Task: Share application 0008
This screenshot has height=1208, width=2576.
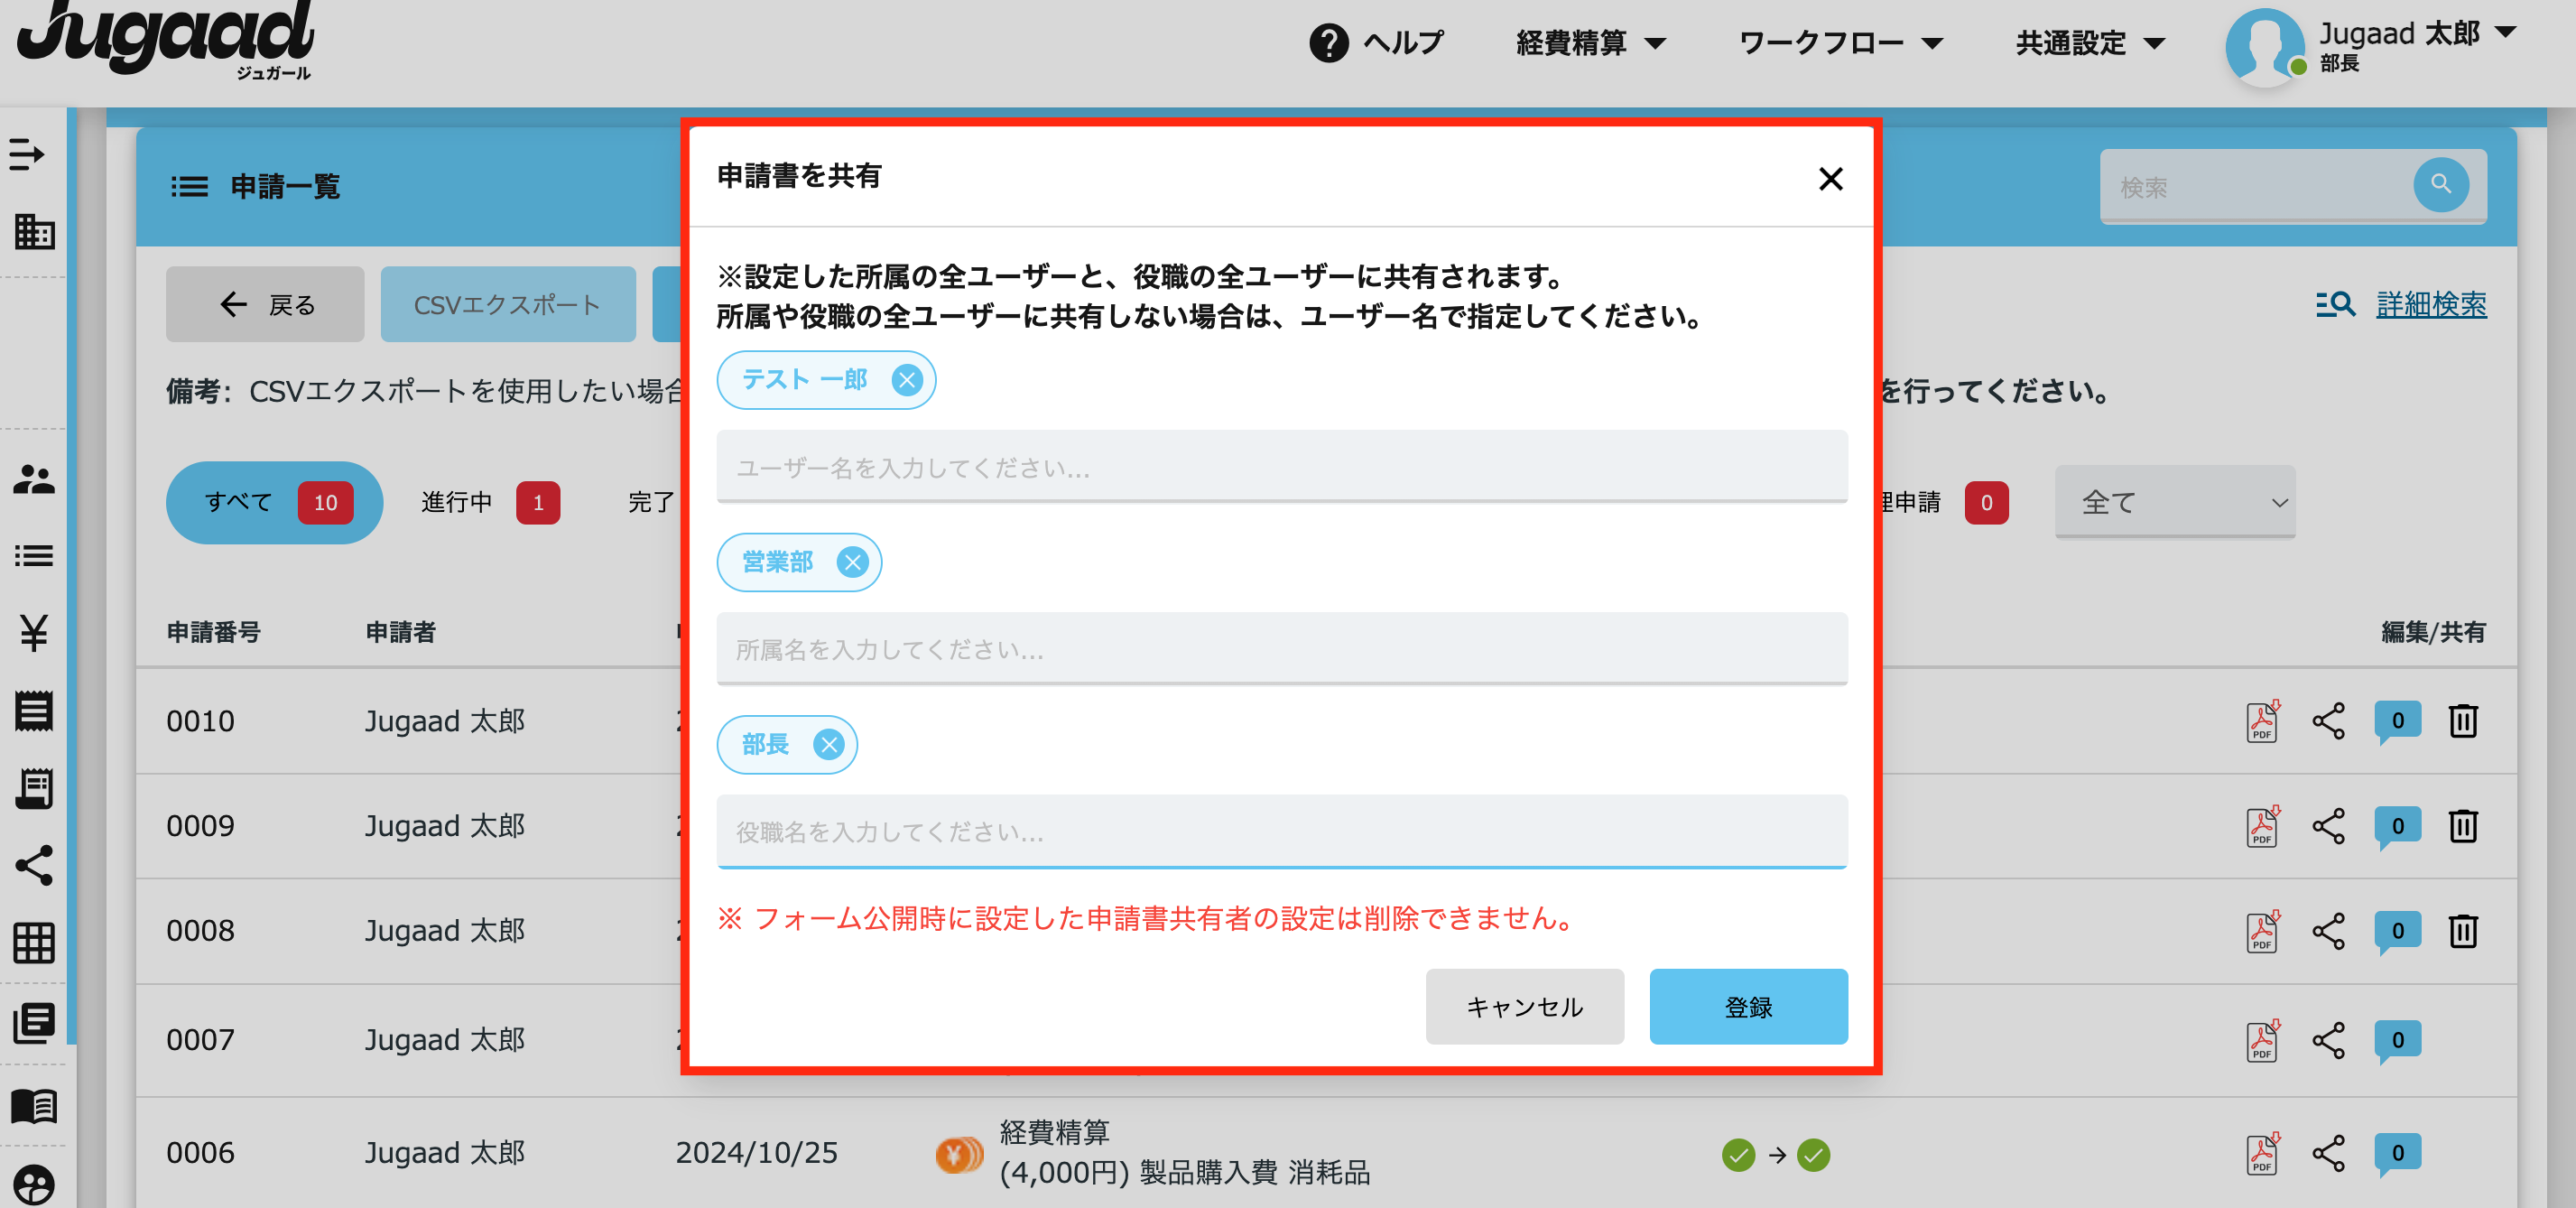Action: point(2328,930)
